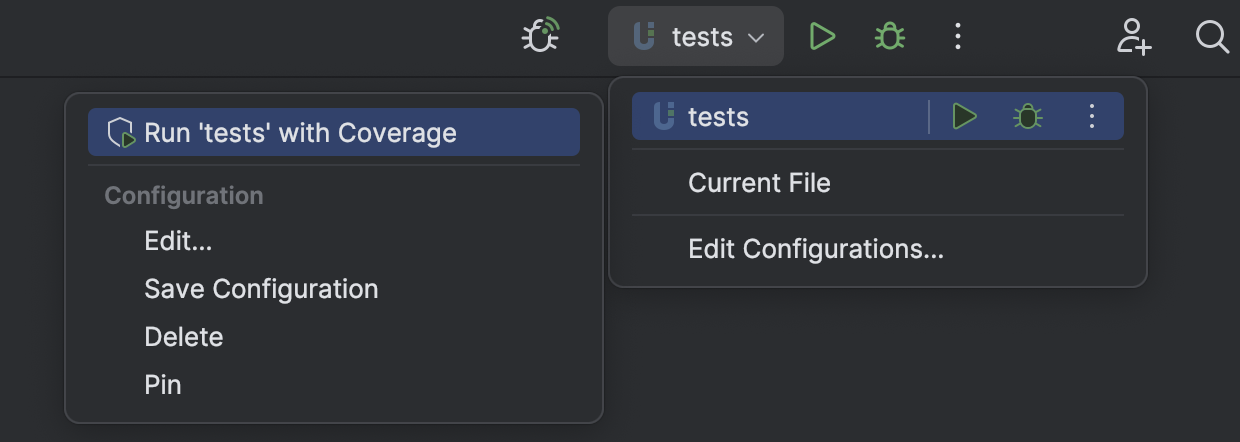Choose Edit... under Configuration
Image resolution: width=1240 pixels, height=442 pixels.
pyautogui.click(x=178, y=241)
